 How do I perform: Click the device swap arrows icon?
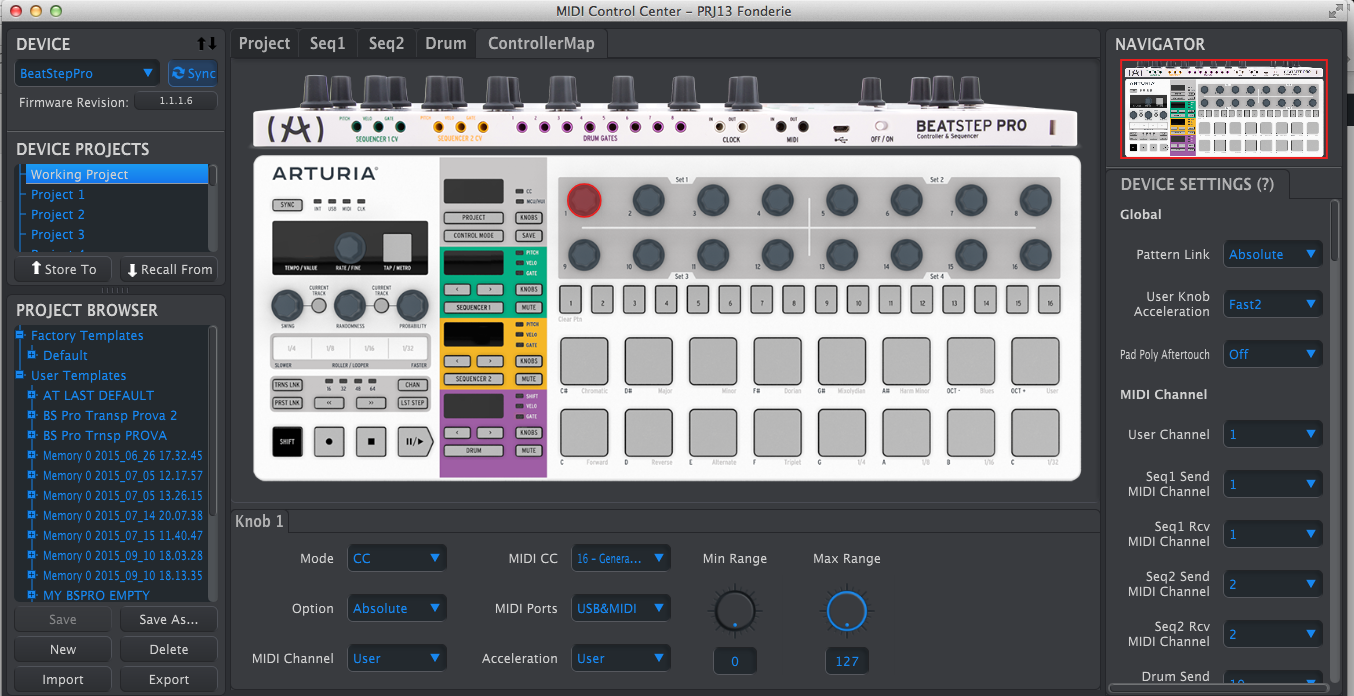coord(206,44)
